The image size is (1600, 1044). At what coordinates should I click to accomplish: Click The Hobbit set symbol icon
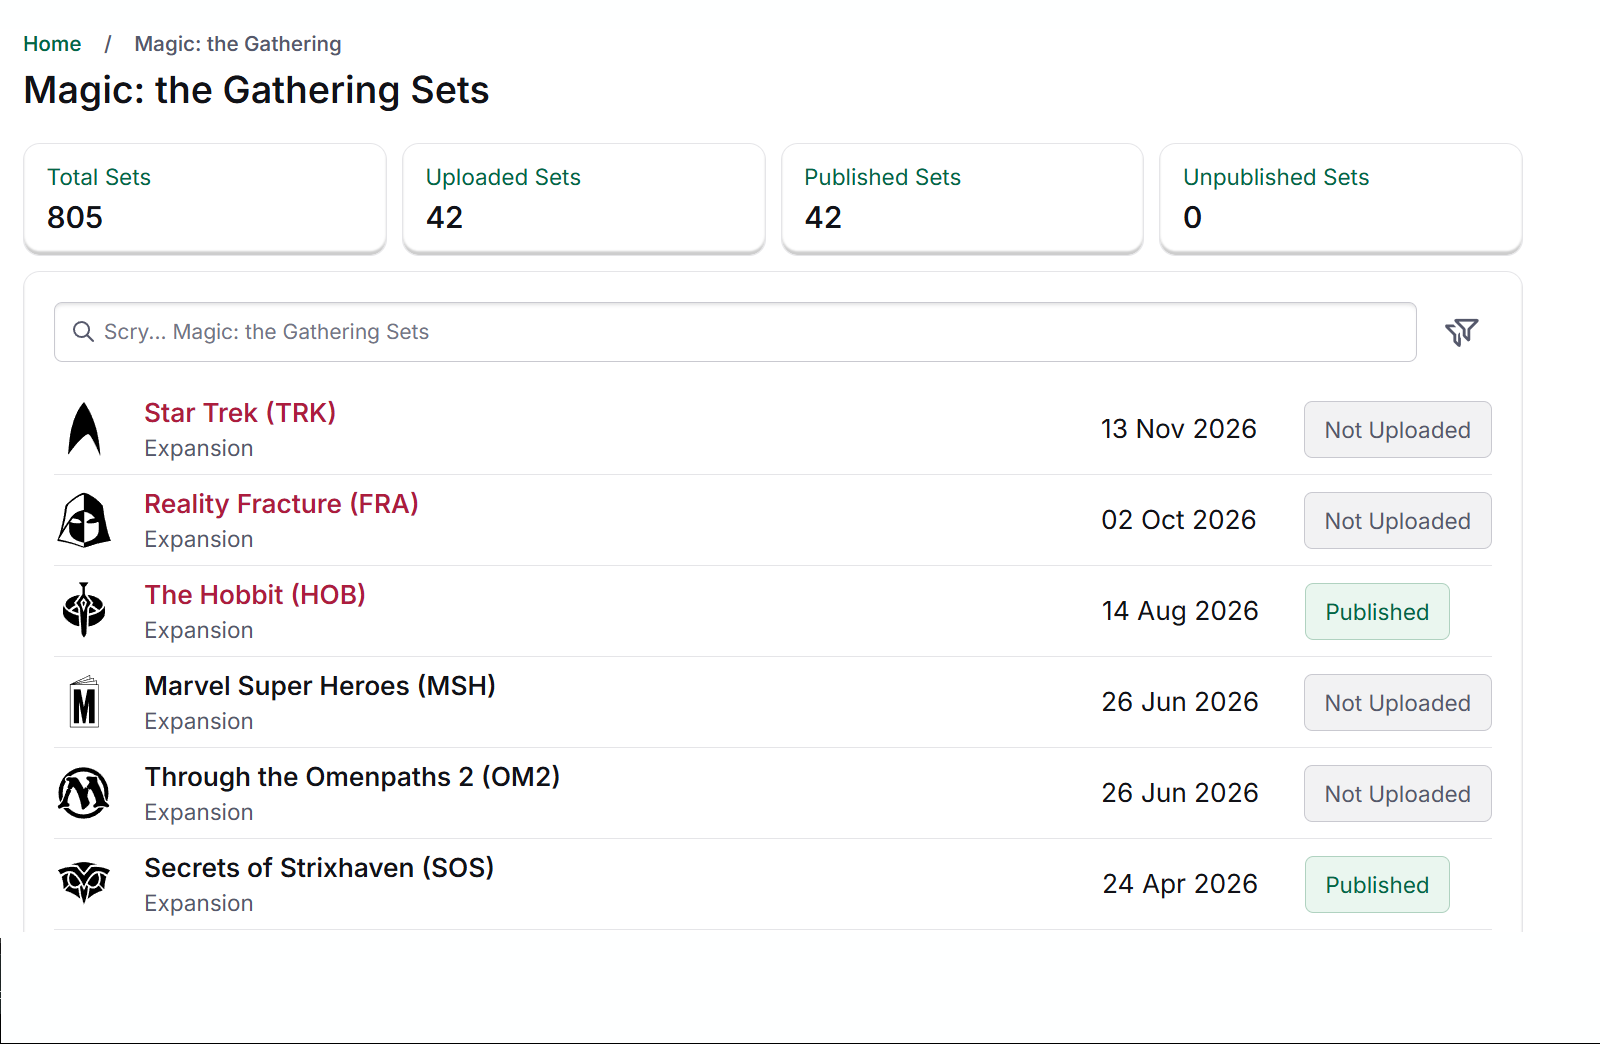[x=84, y=610]
